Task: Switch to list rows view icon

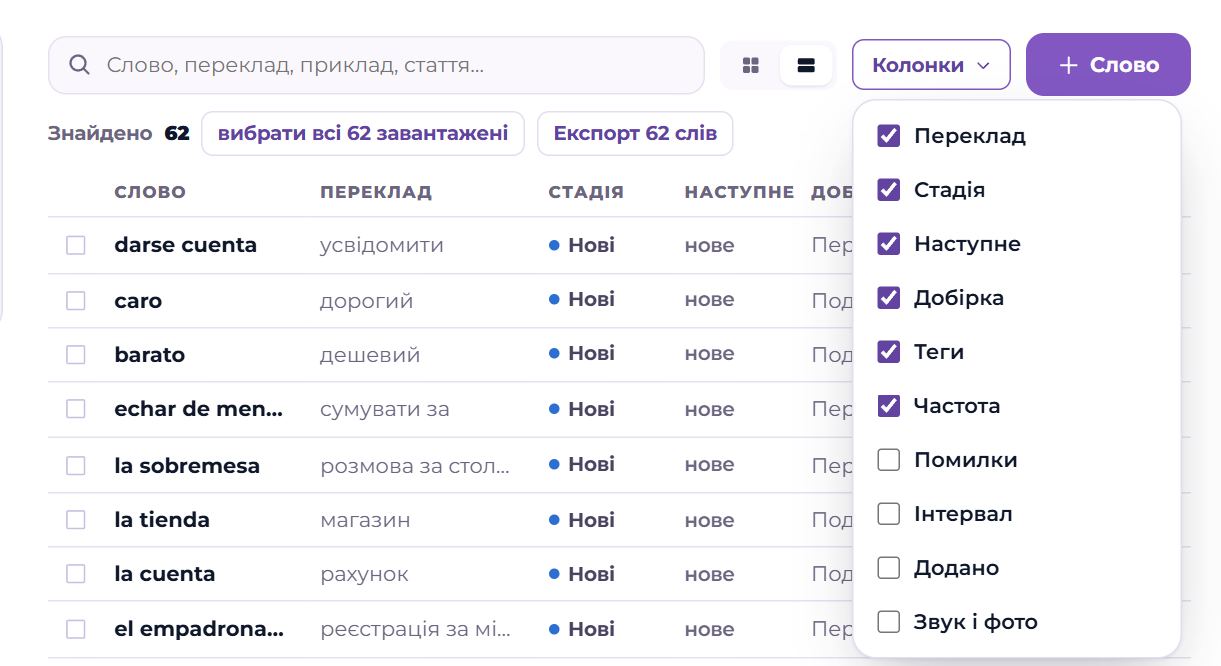Action: pos(806,66)
